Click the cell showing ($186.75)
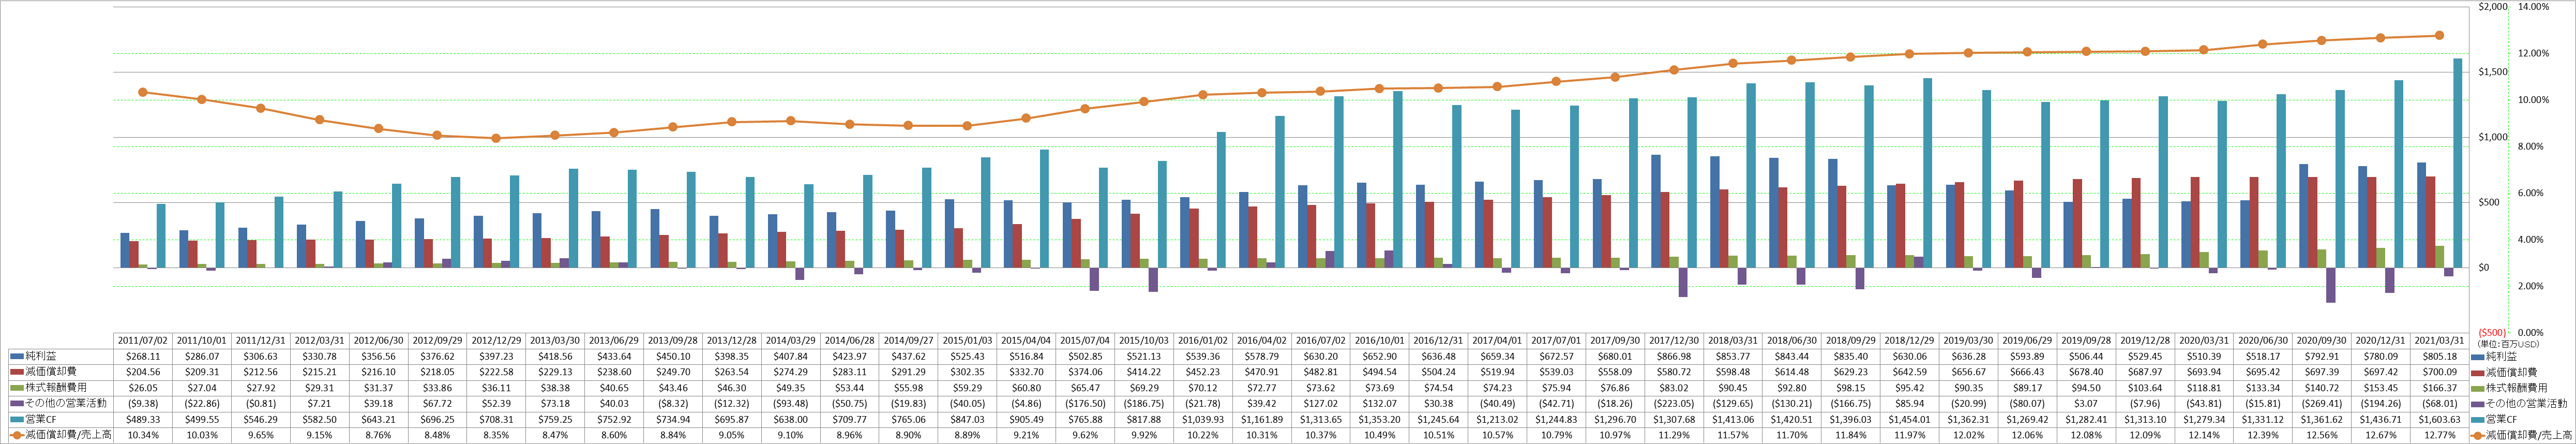 (x=1144, y=403)
